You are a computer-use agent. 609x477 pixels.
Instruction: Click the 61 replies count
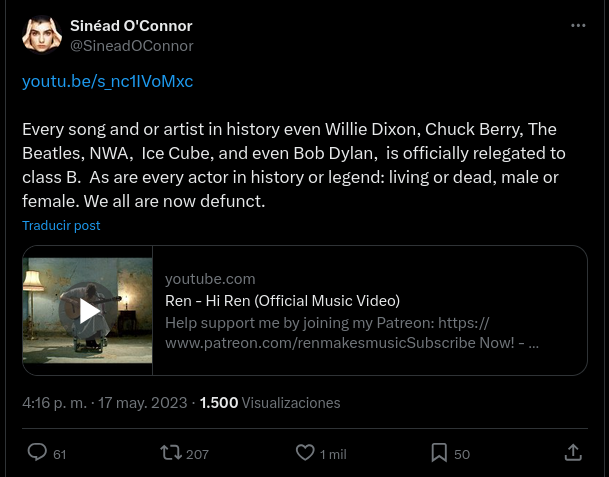pyautogui.click(x=60, y=454)
